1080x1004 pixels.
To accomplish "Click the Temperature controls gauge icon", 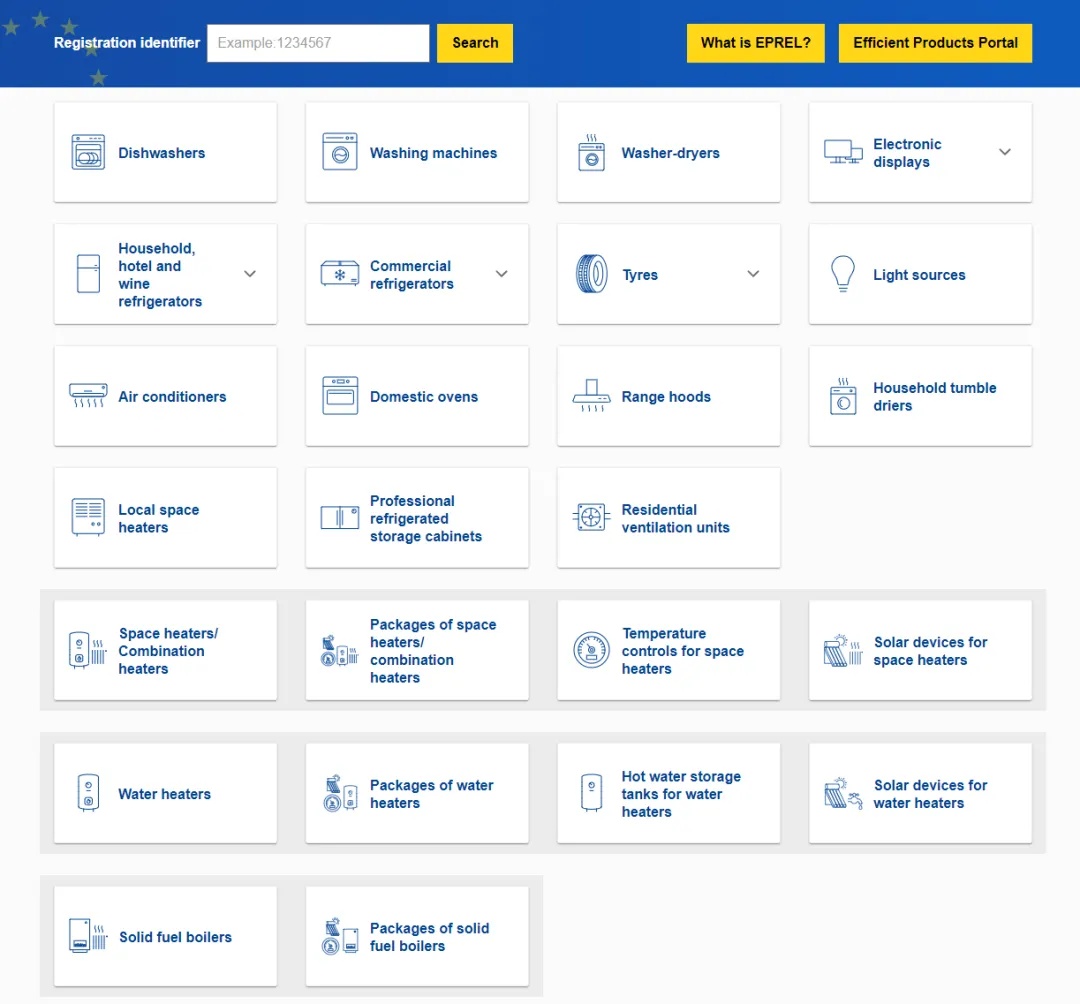I will [591, 650].
